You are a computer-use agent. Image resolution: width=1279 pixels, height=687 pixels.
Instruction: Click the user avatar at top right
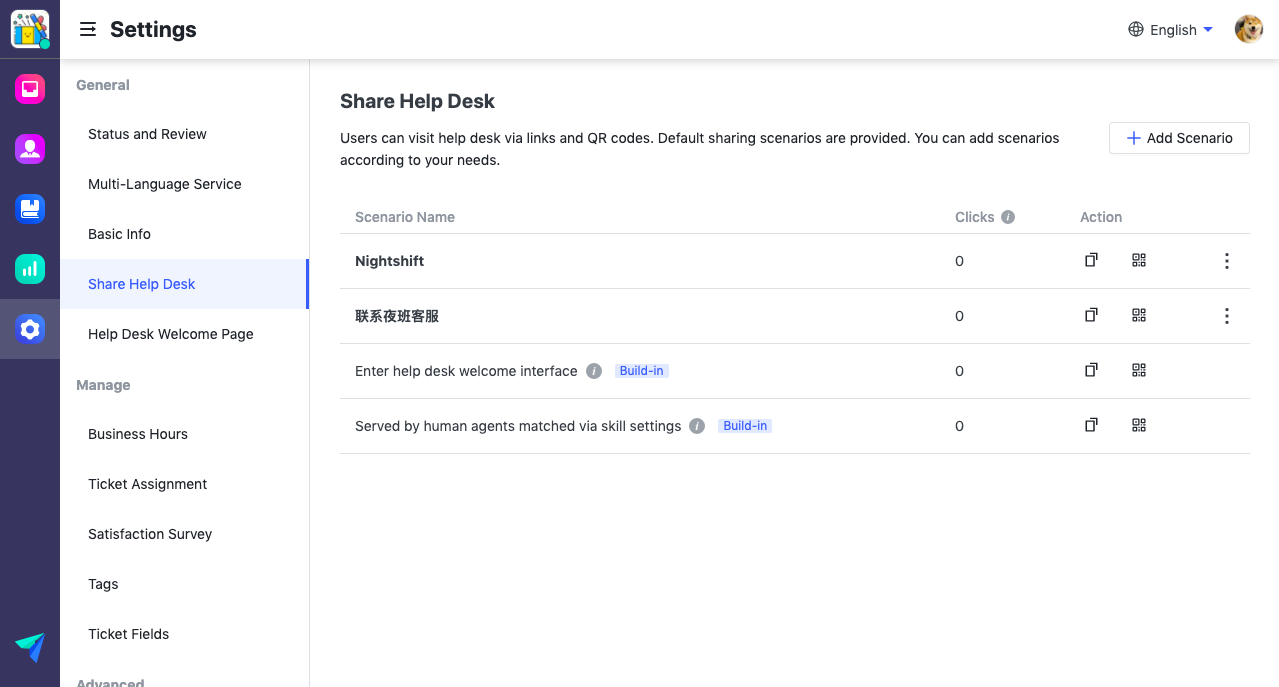(1248, 30)
